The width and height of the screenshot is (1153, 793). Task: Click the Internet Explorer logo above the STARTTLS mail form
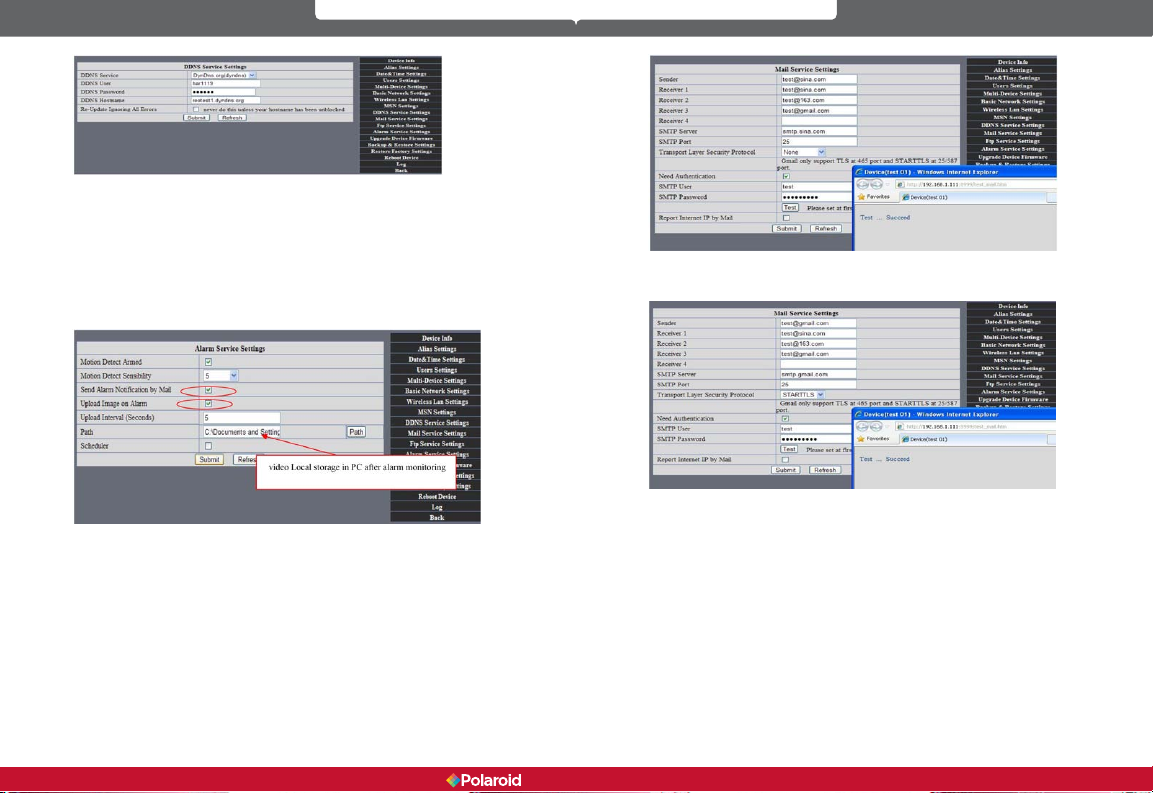pos(858,414)
